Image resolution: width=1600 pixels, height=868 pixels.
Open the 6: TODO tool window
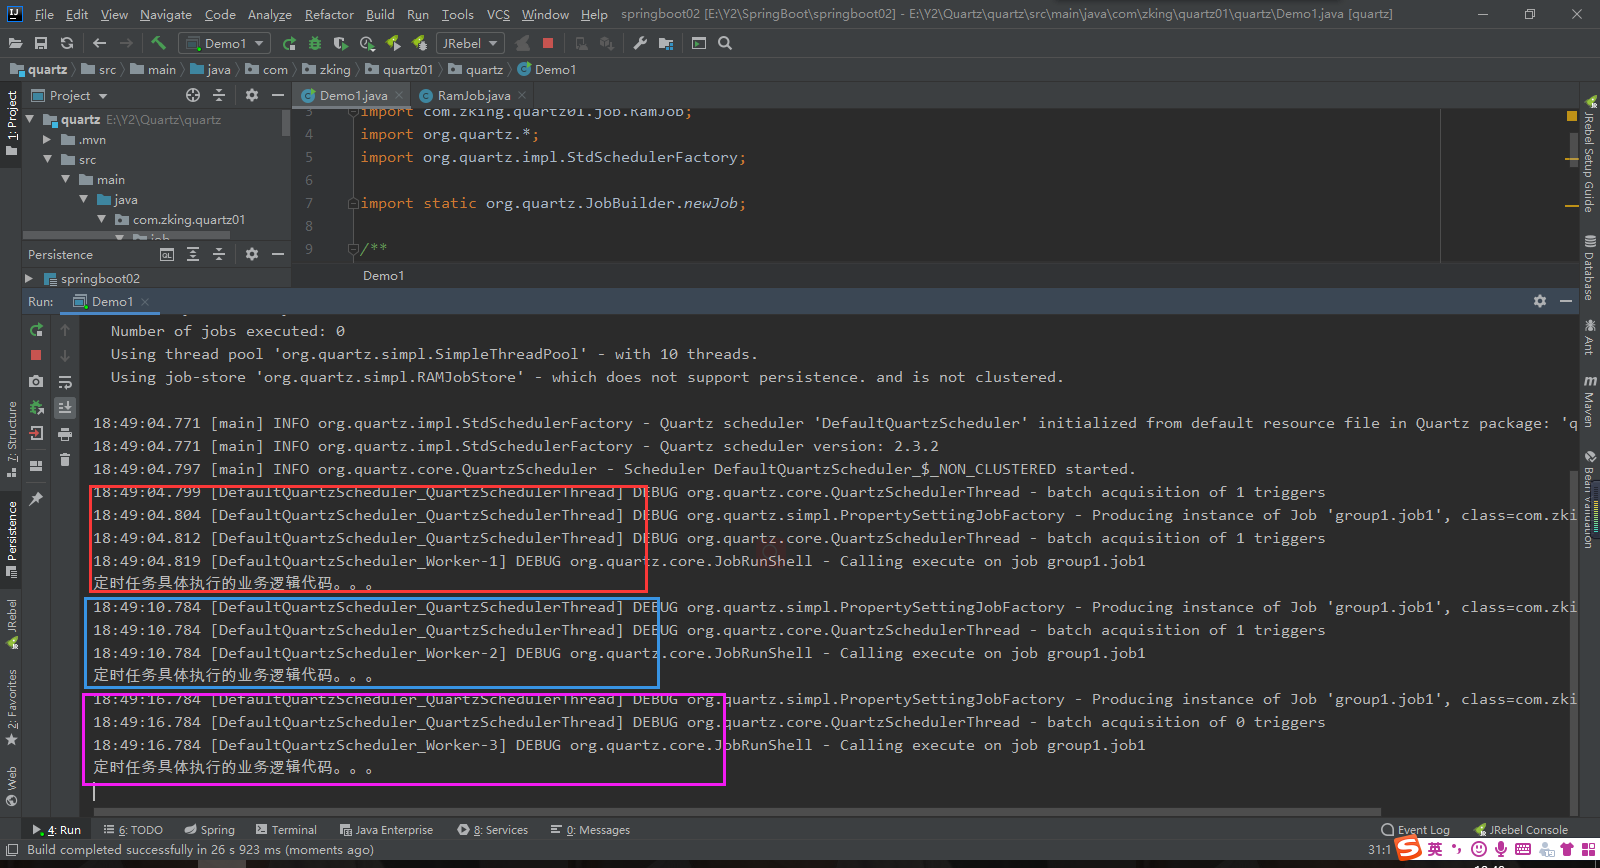133,830
